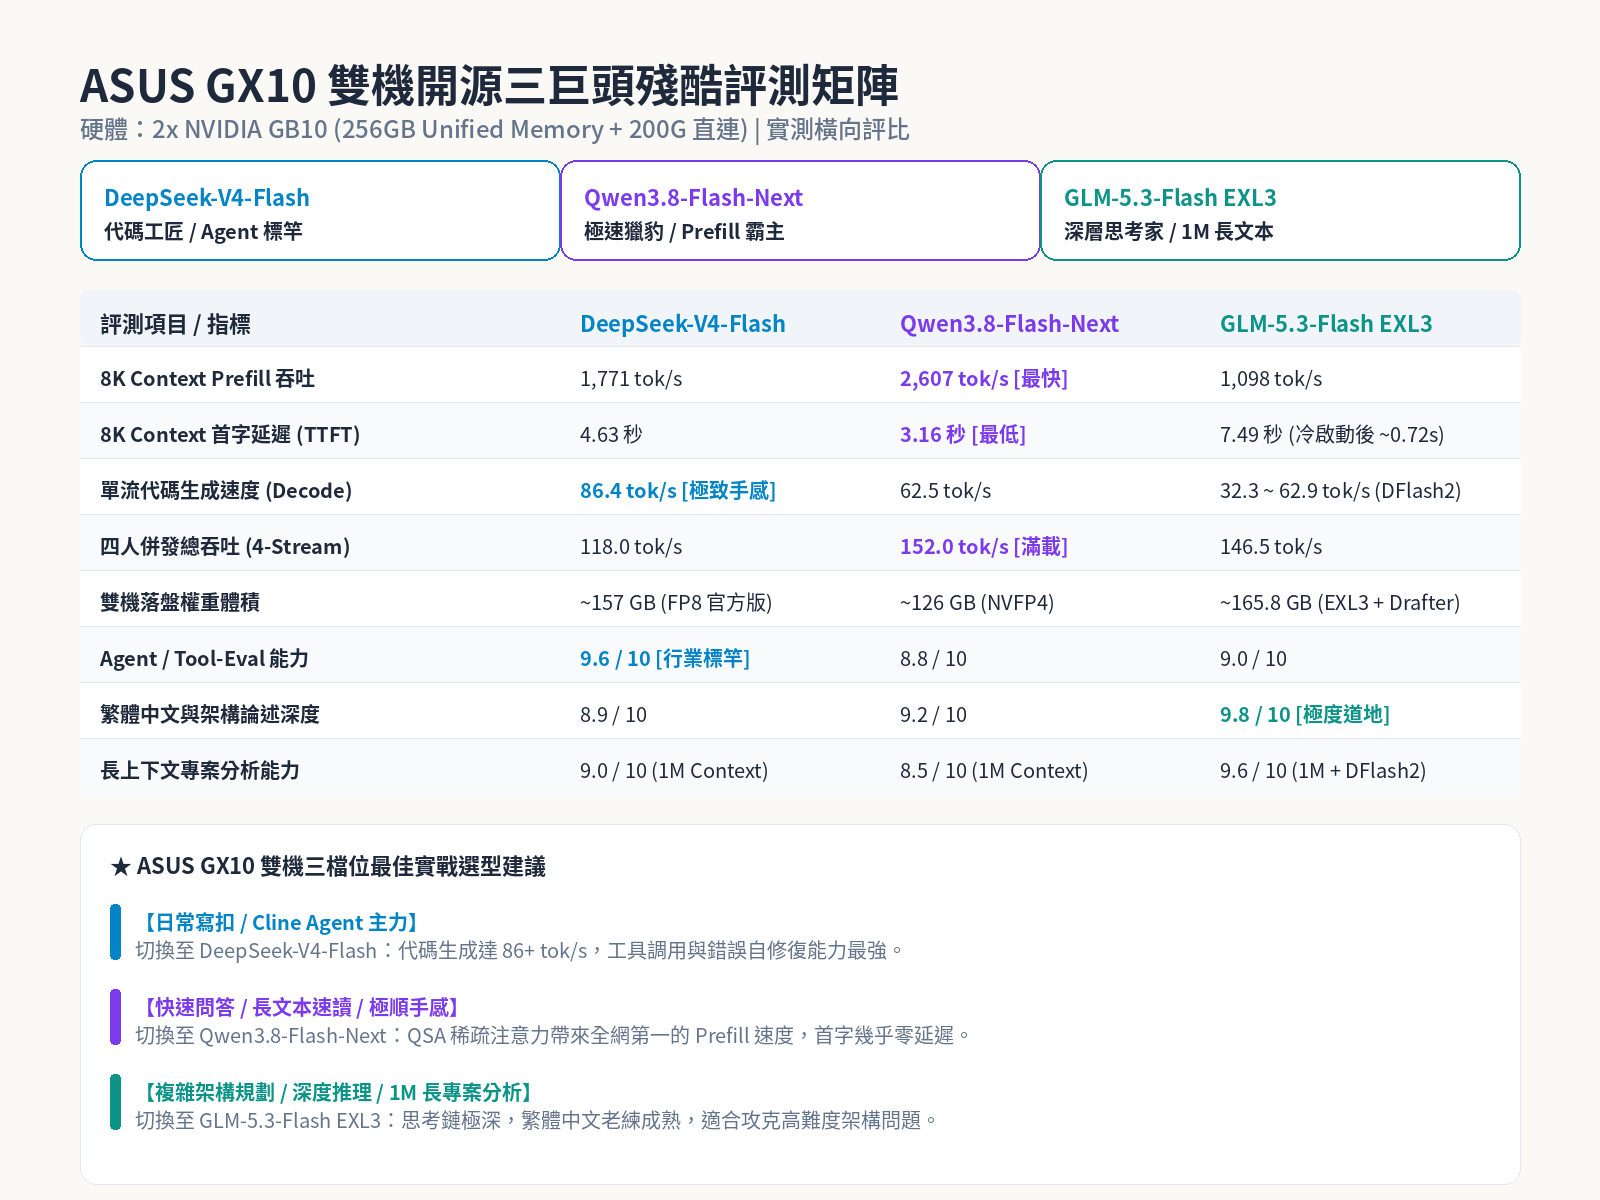
Task: Click the DeepSeek-V4-Flash table column header
Action: [x=683, y=324]
